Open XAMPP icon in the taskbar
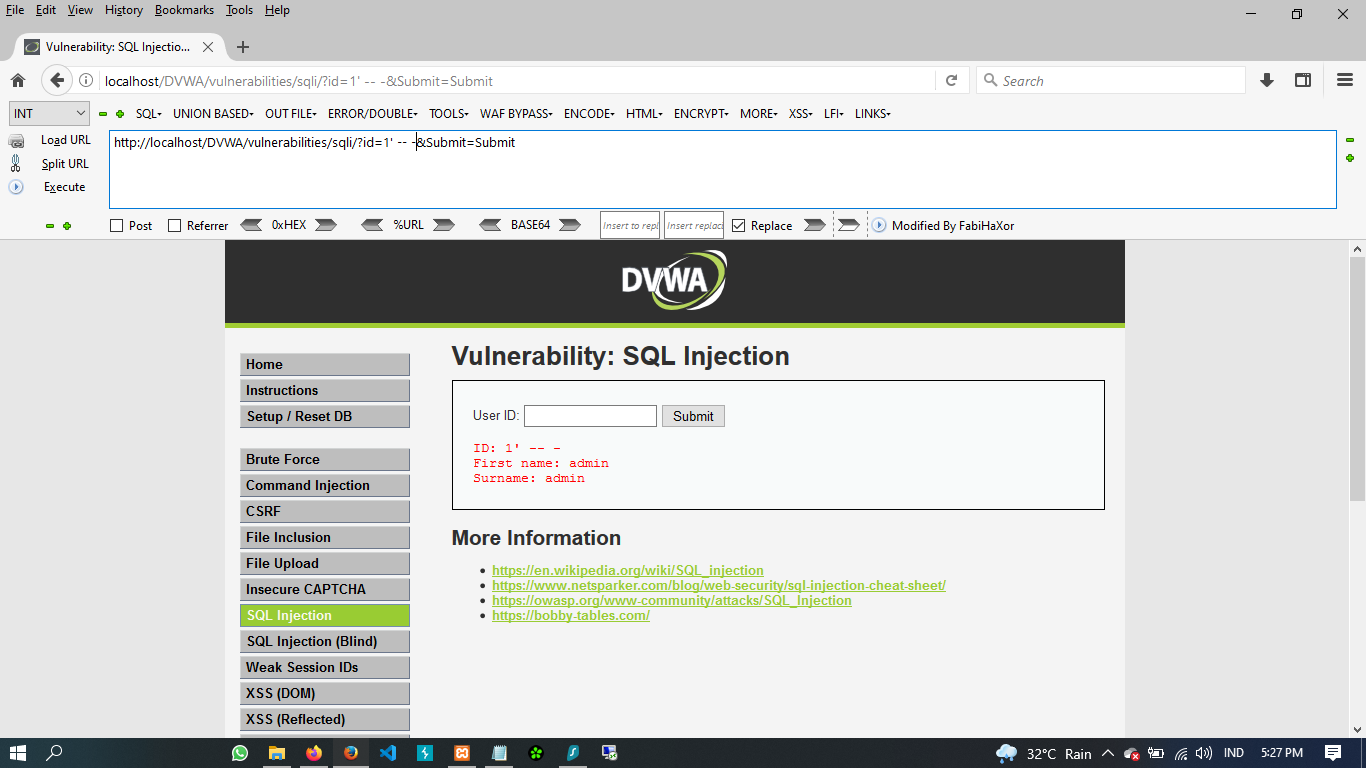 pyautogui.click(x=462, y=753)
